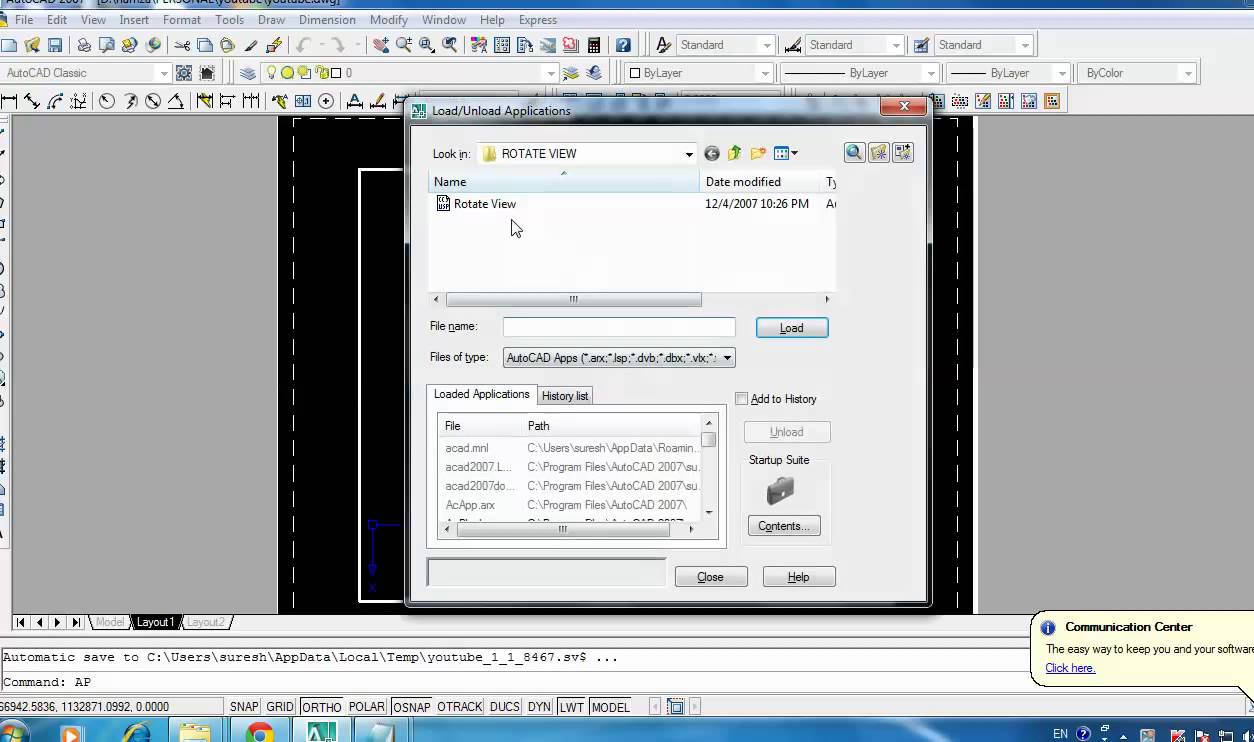Select the Pan Realtime tool
Viewport: 1254px width, 742px height.
pos(381,44)
